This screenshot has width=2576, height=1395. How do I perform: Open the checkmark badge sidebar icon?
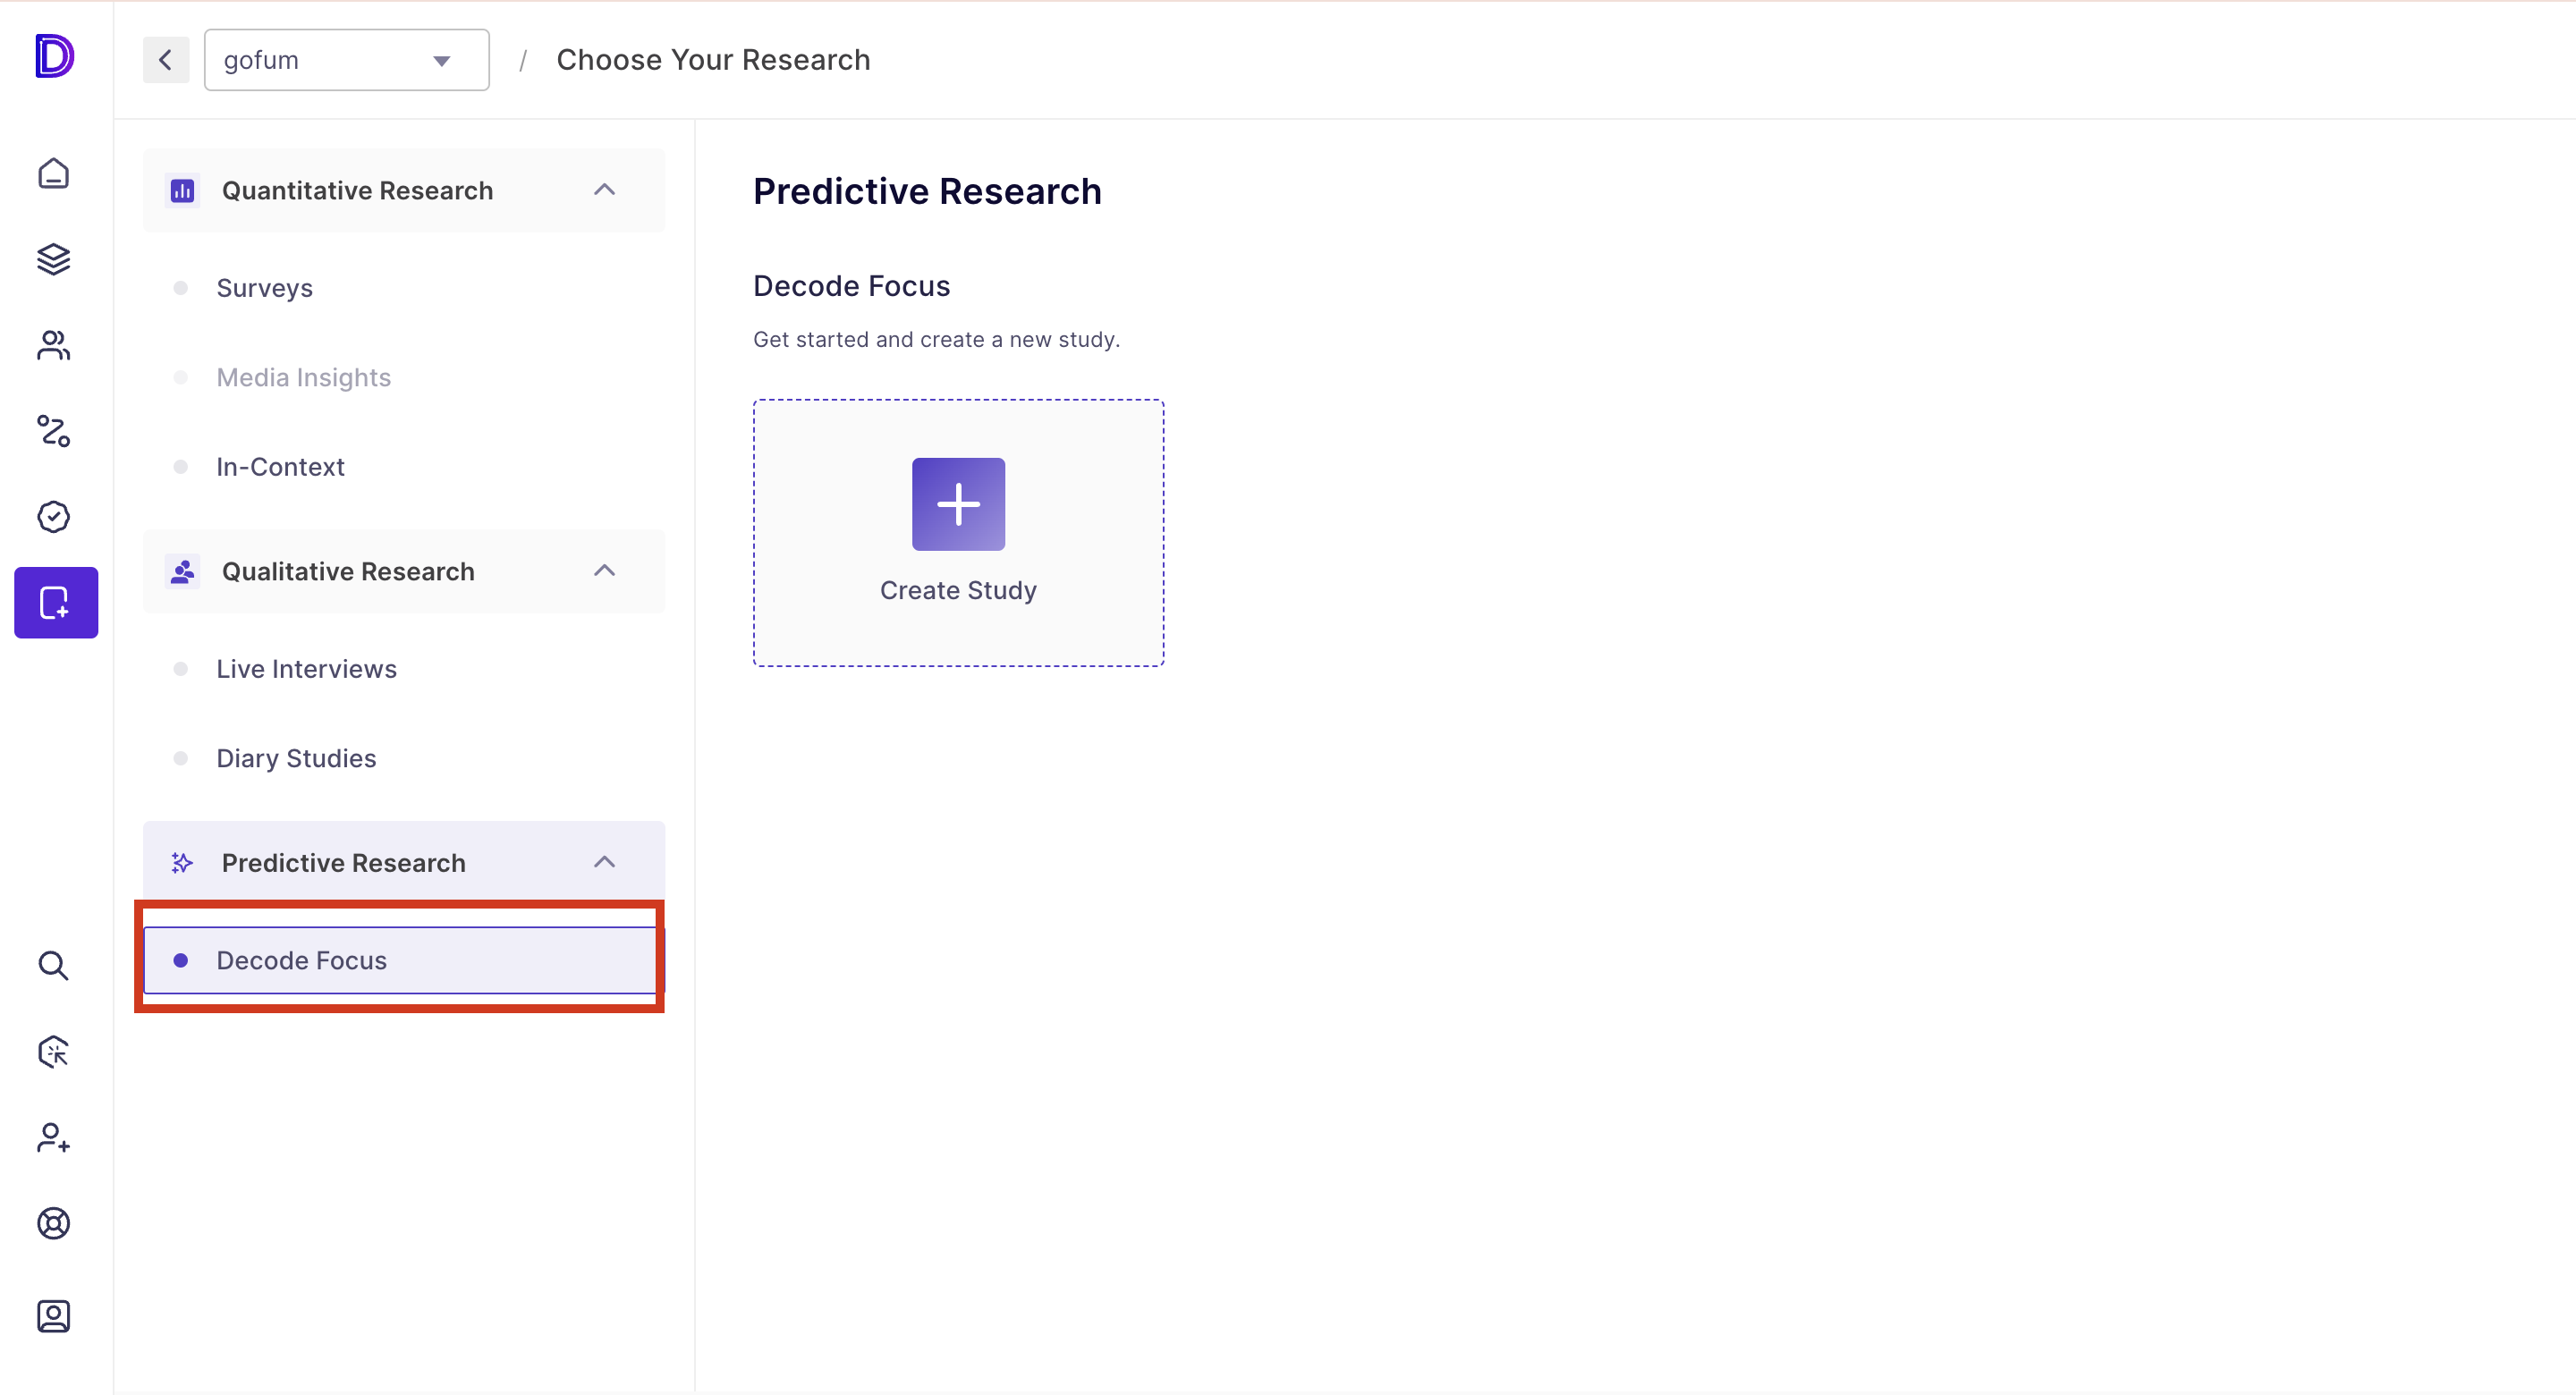54,517
